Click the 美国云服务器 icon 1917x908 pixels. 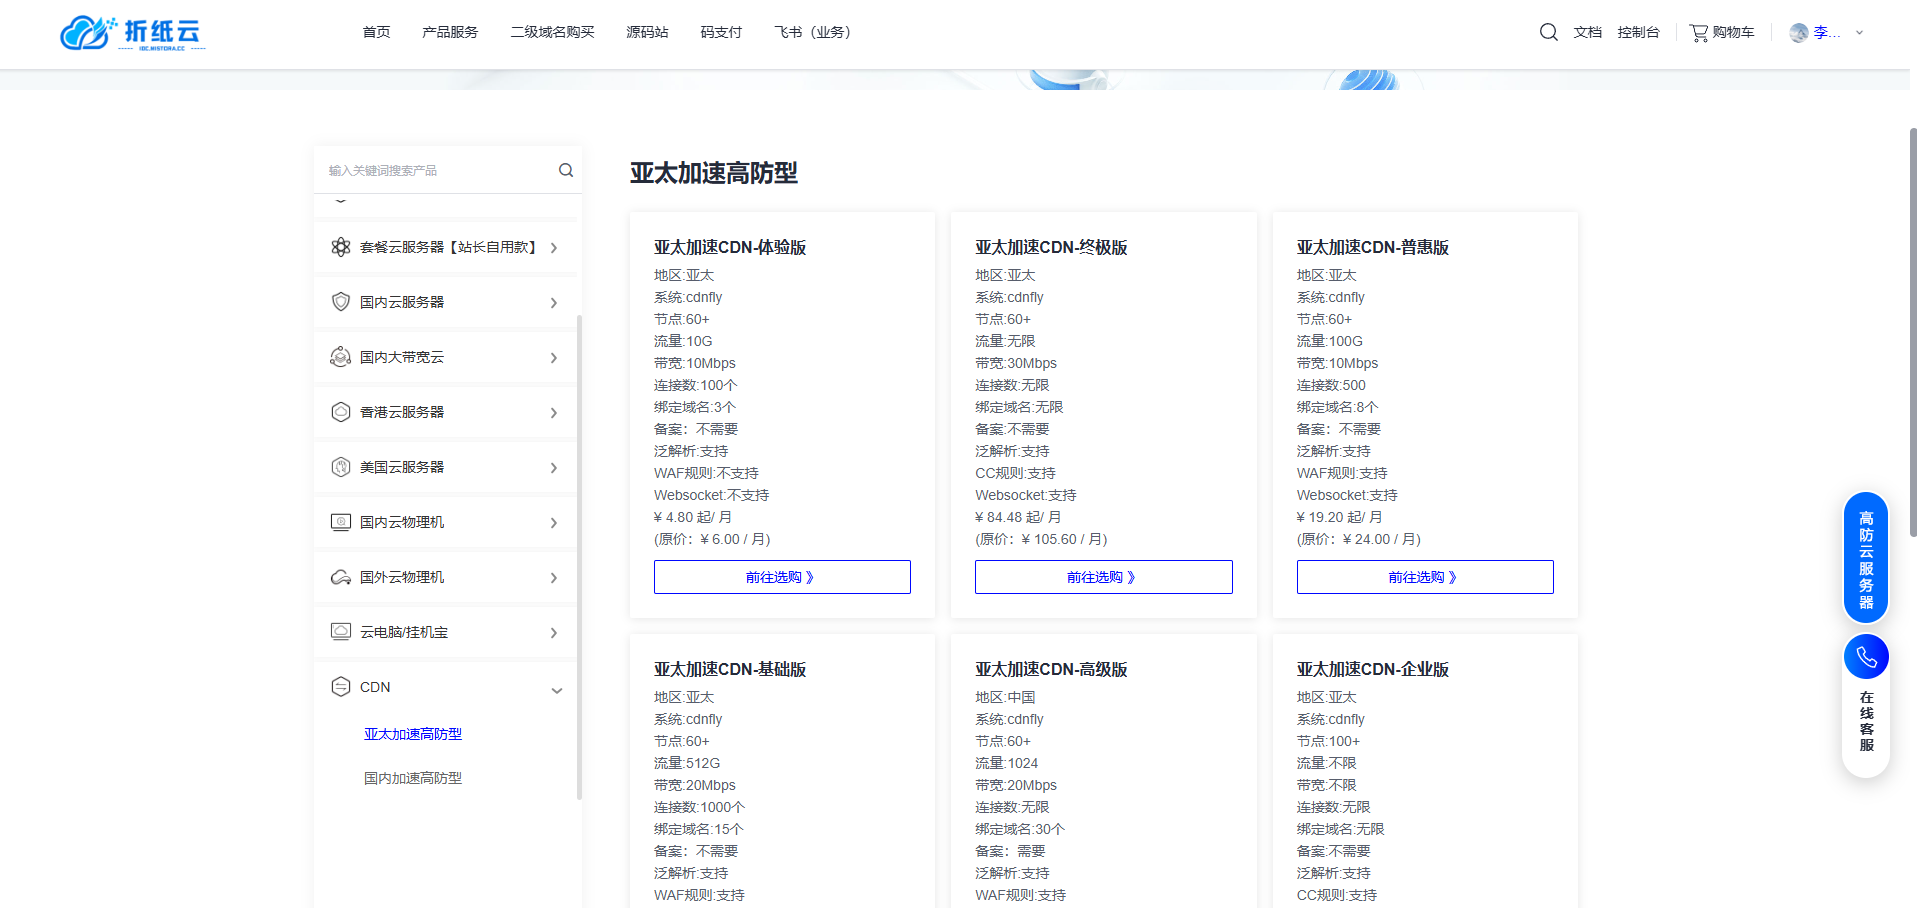341,467
